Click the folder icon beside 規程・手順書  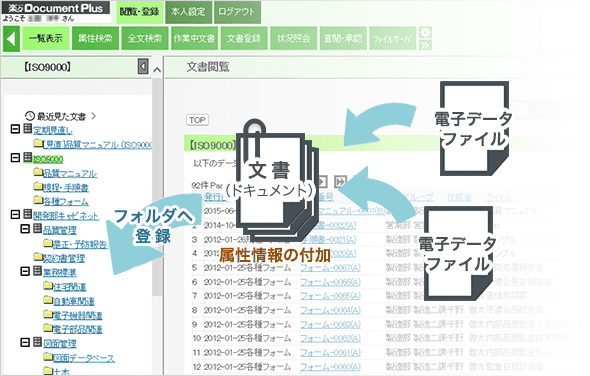tap(38, 186)
